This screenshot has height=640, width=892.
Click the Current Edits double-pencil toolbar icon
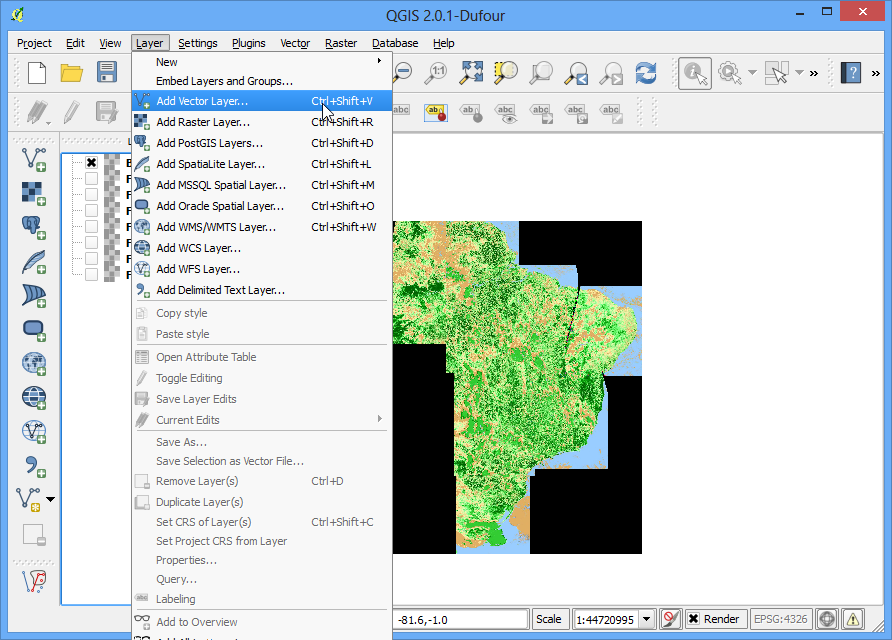[x=37, y=113]
